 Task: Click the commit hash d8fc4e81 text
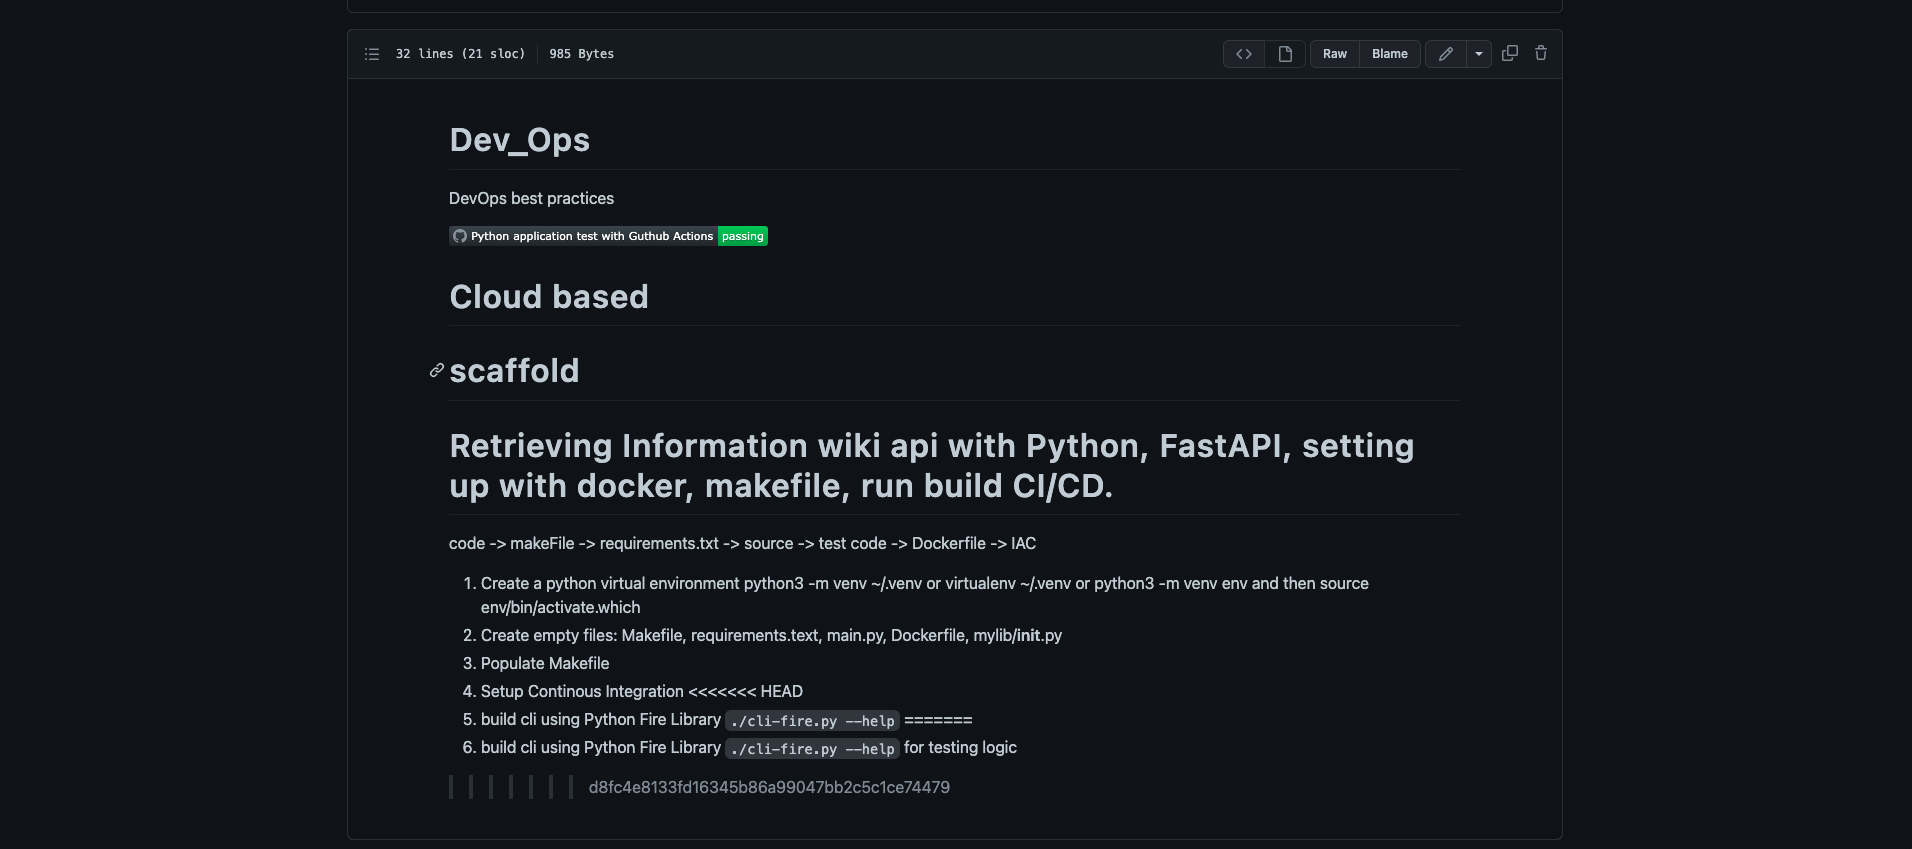[769, 788]
